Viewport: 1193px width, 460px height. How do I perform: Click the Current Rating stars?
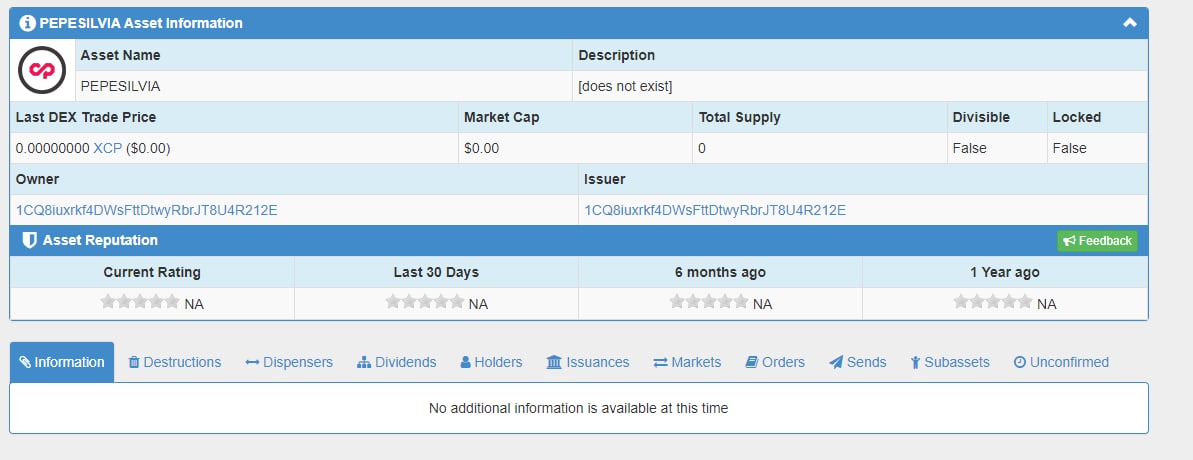[x=140, y=302]
